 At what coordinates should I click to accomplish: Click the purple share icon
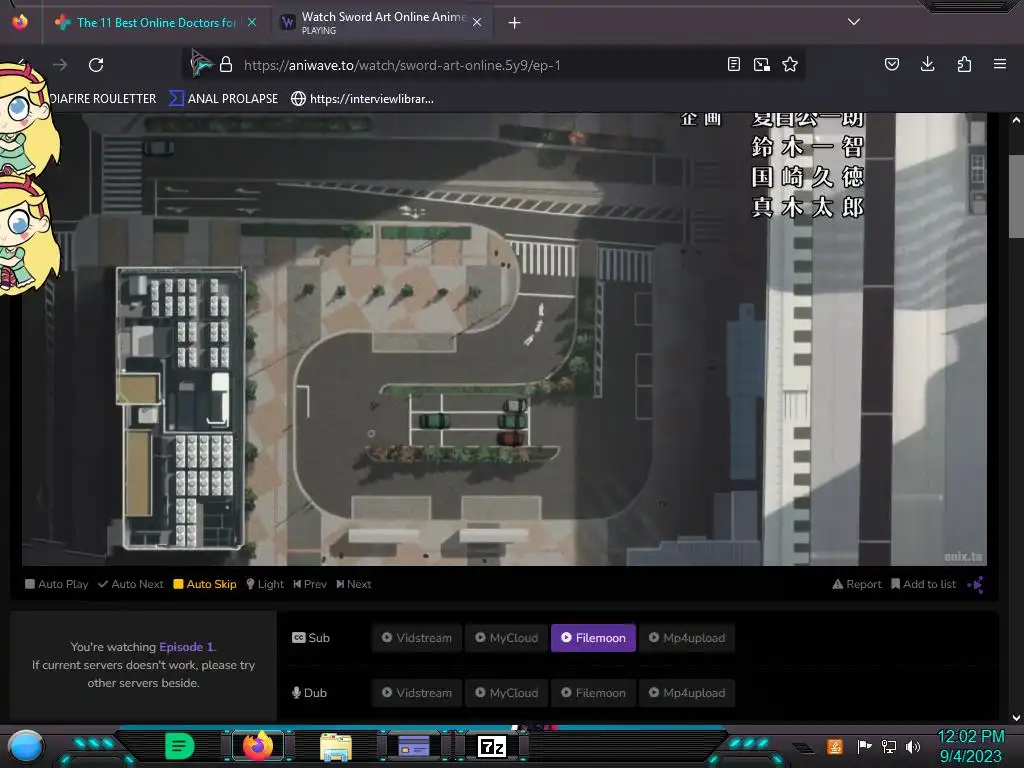976,584
